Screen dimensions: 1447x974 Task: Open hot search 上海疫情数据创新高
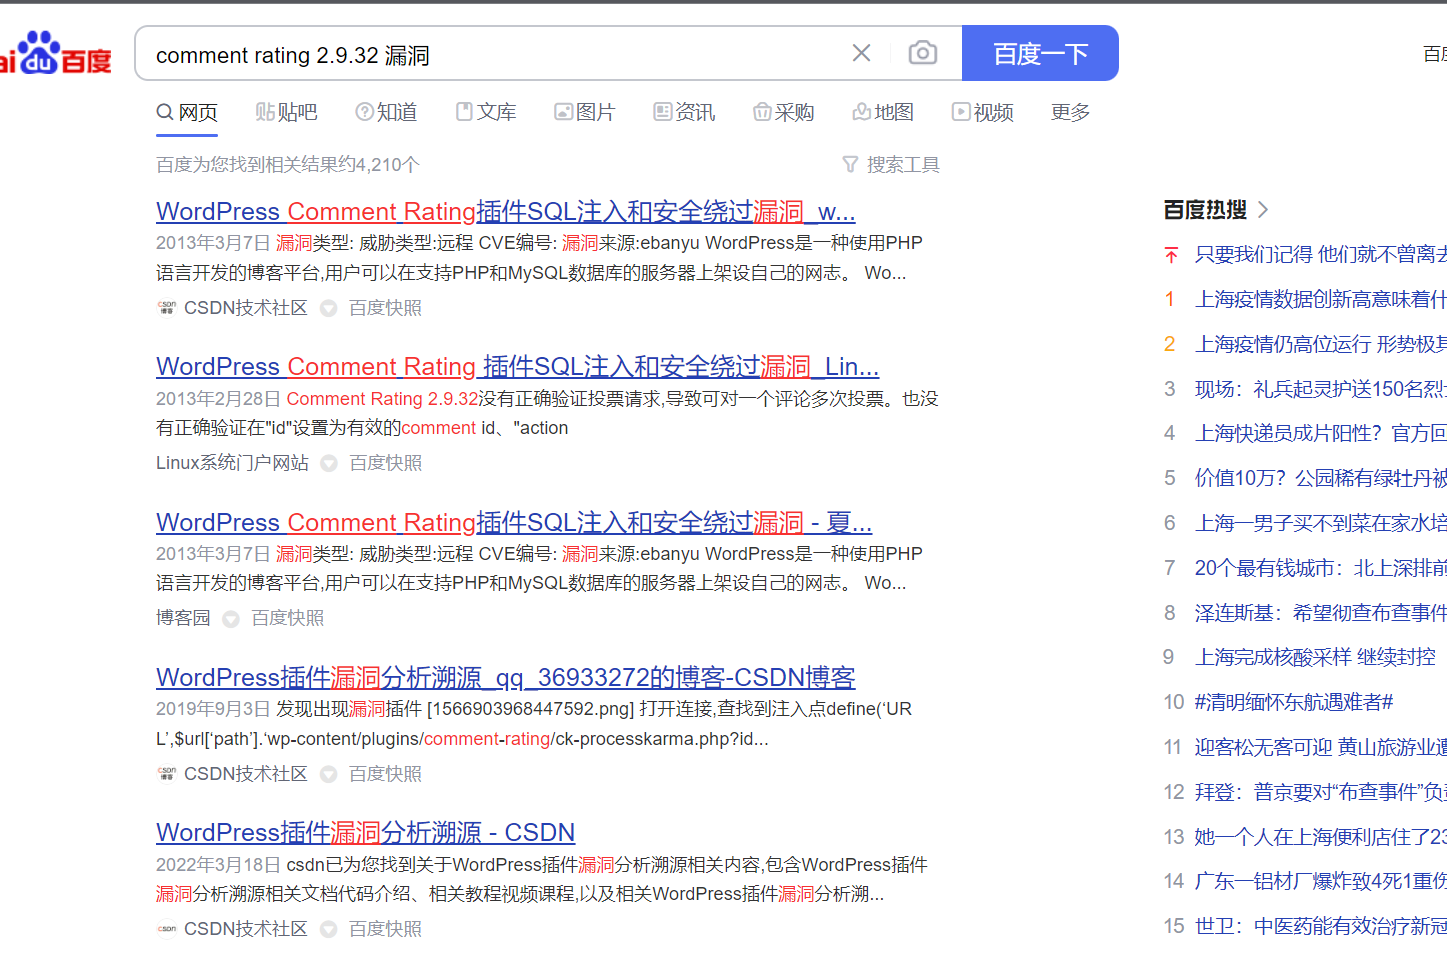coord(1320,300)
